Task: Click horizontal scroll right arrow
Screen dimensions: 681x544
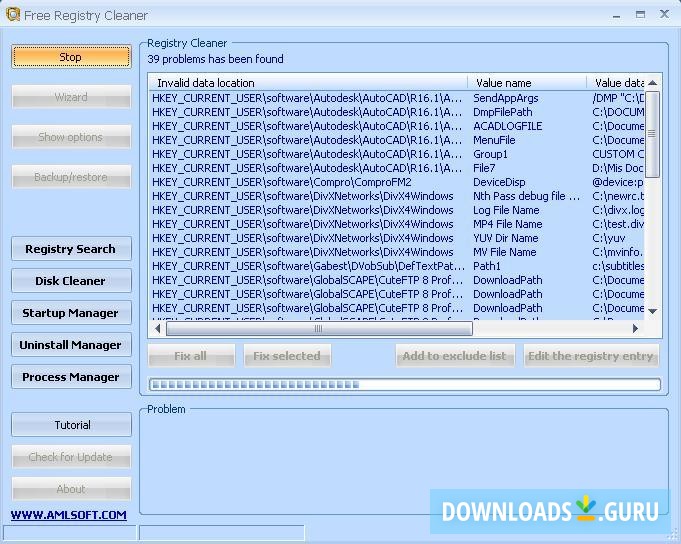Action: pyautogui.click(x=635, y=329)
